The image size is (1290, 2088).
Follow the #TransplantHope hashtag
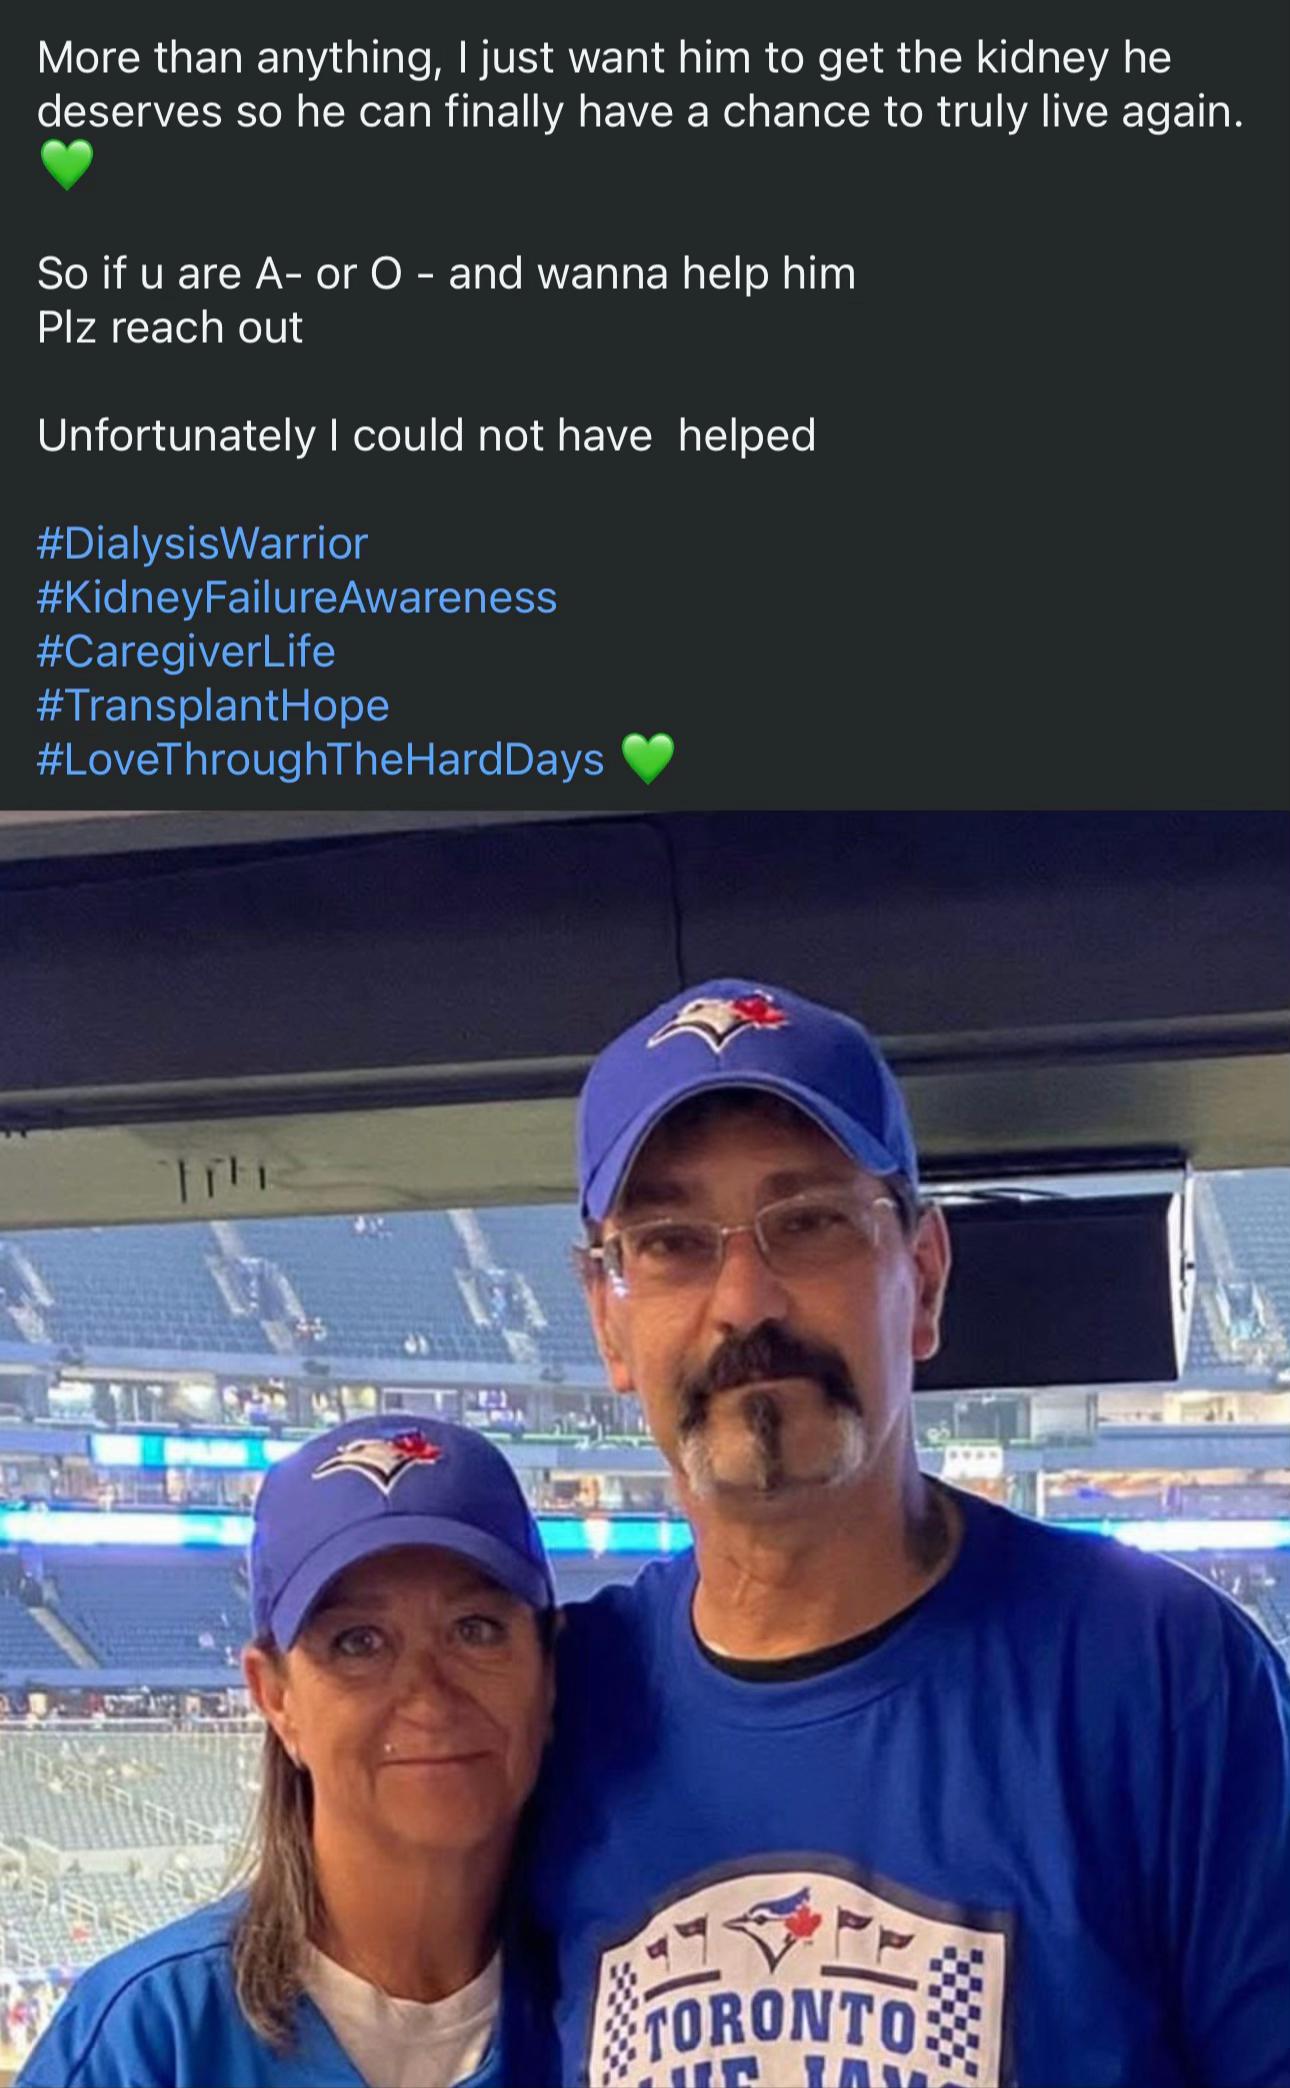coord(213,706)
